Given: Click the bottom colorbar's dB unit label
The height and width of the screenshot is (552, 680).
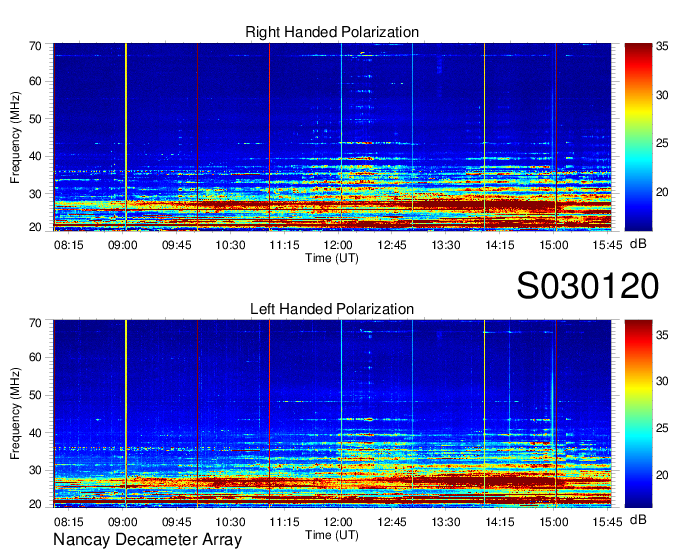Looking at the screenshot, I should coord(638,520).
